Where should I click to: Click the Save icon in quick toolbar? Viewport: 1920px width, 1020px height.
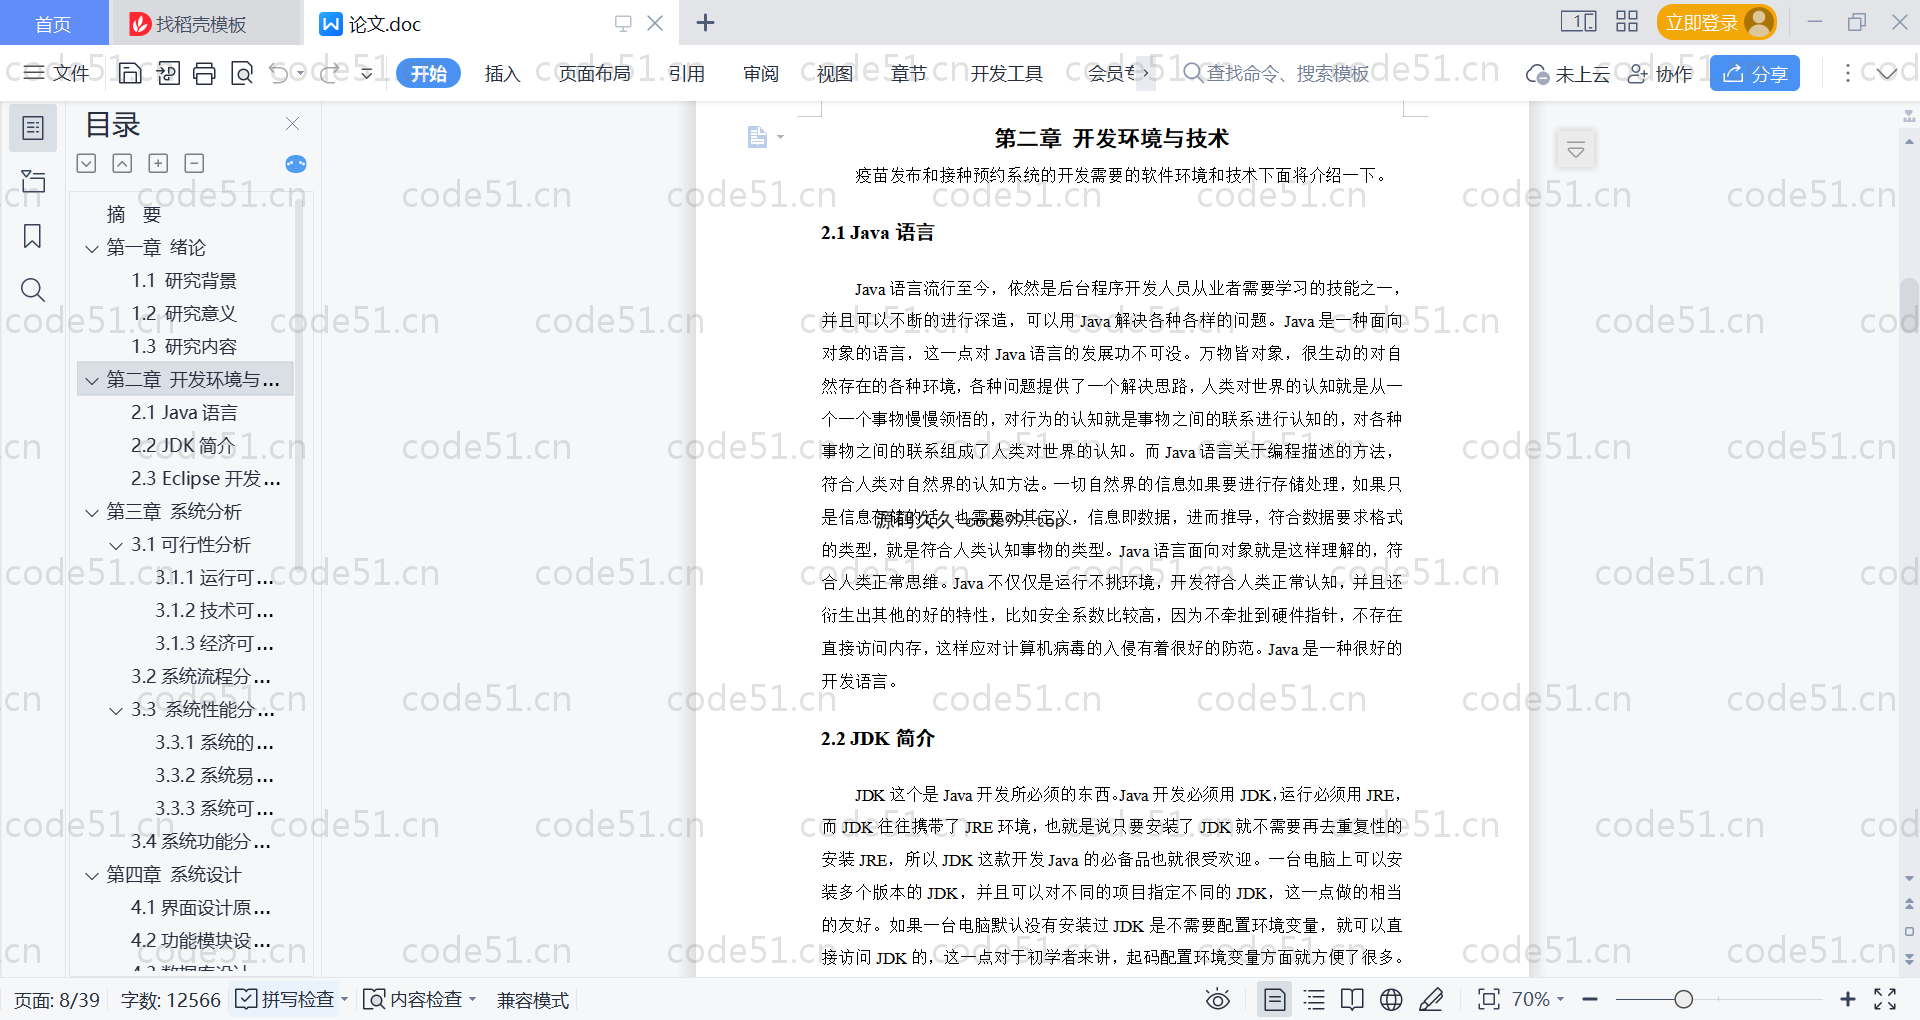pos(130,73)
